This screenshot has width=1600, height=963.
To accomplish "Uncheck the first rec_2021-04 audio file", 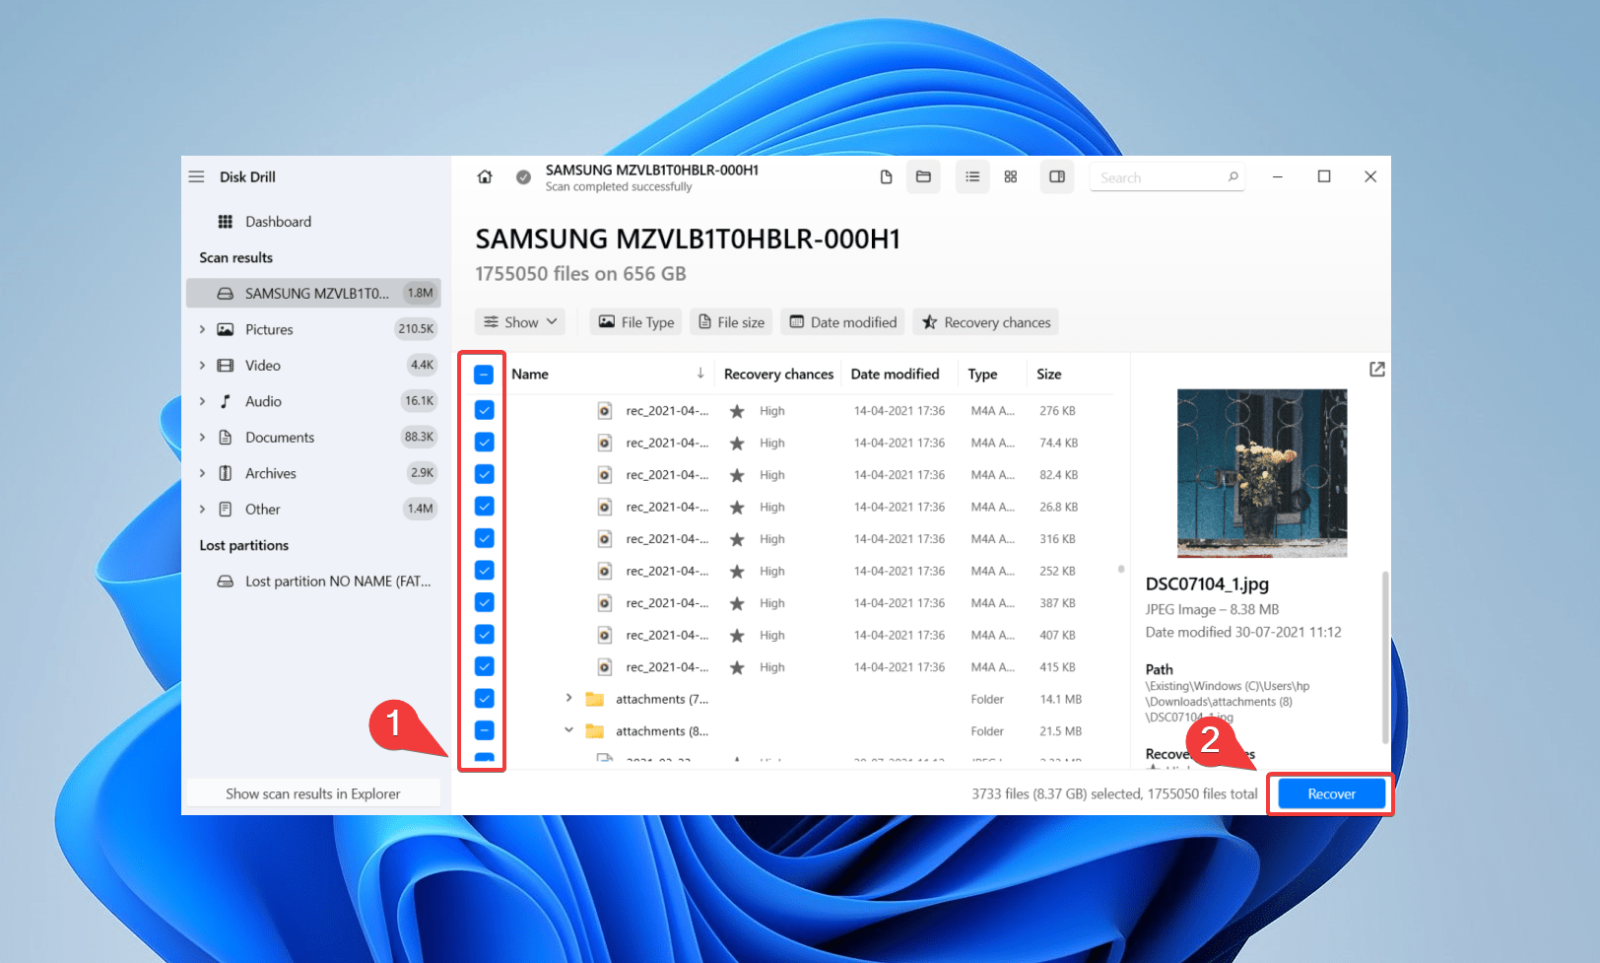I will [x=483, y=410].
